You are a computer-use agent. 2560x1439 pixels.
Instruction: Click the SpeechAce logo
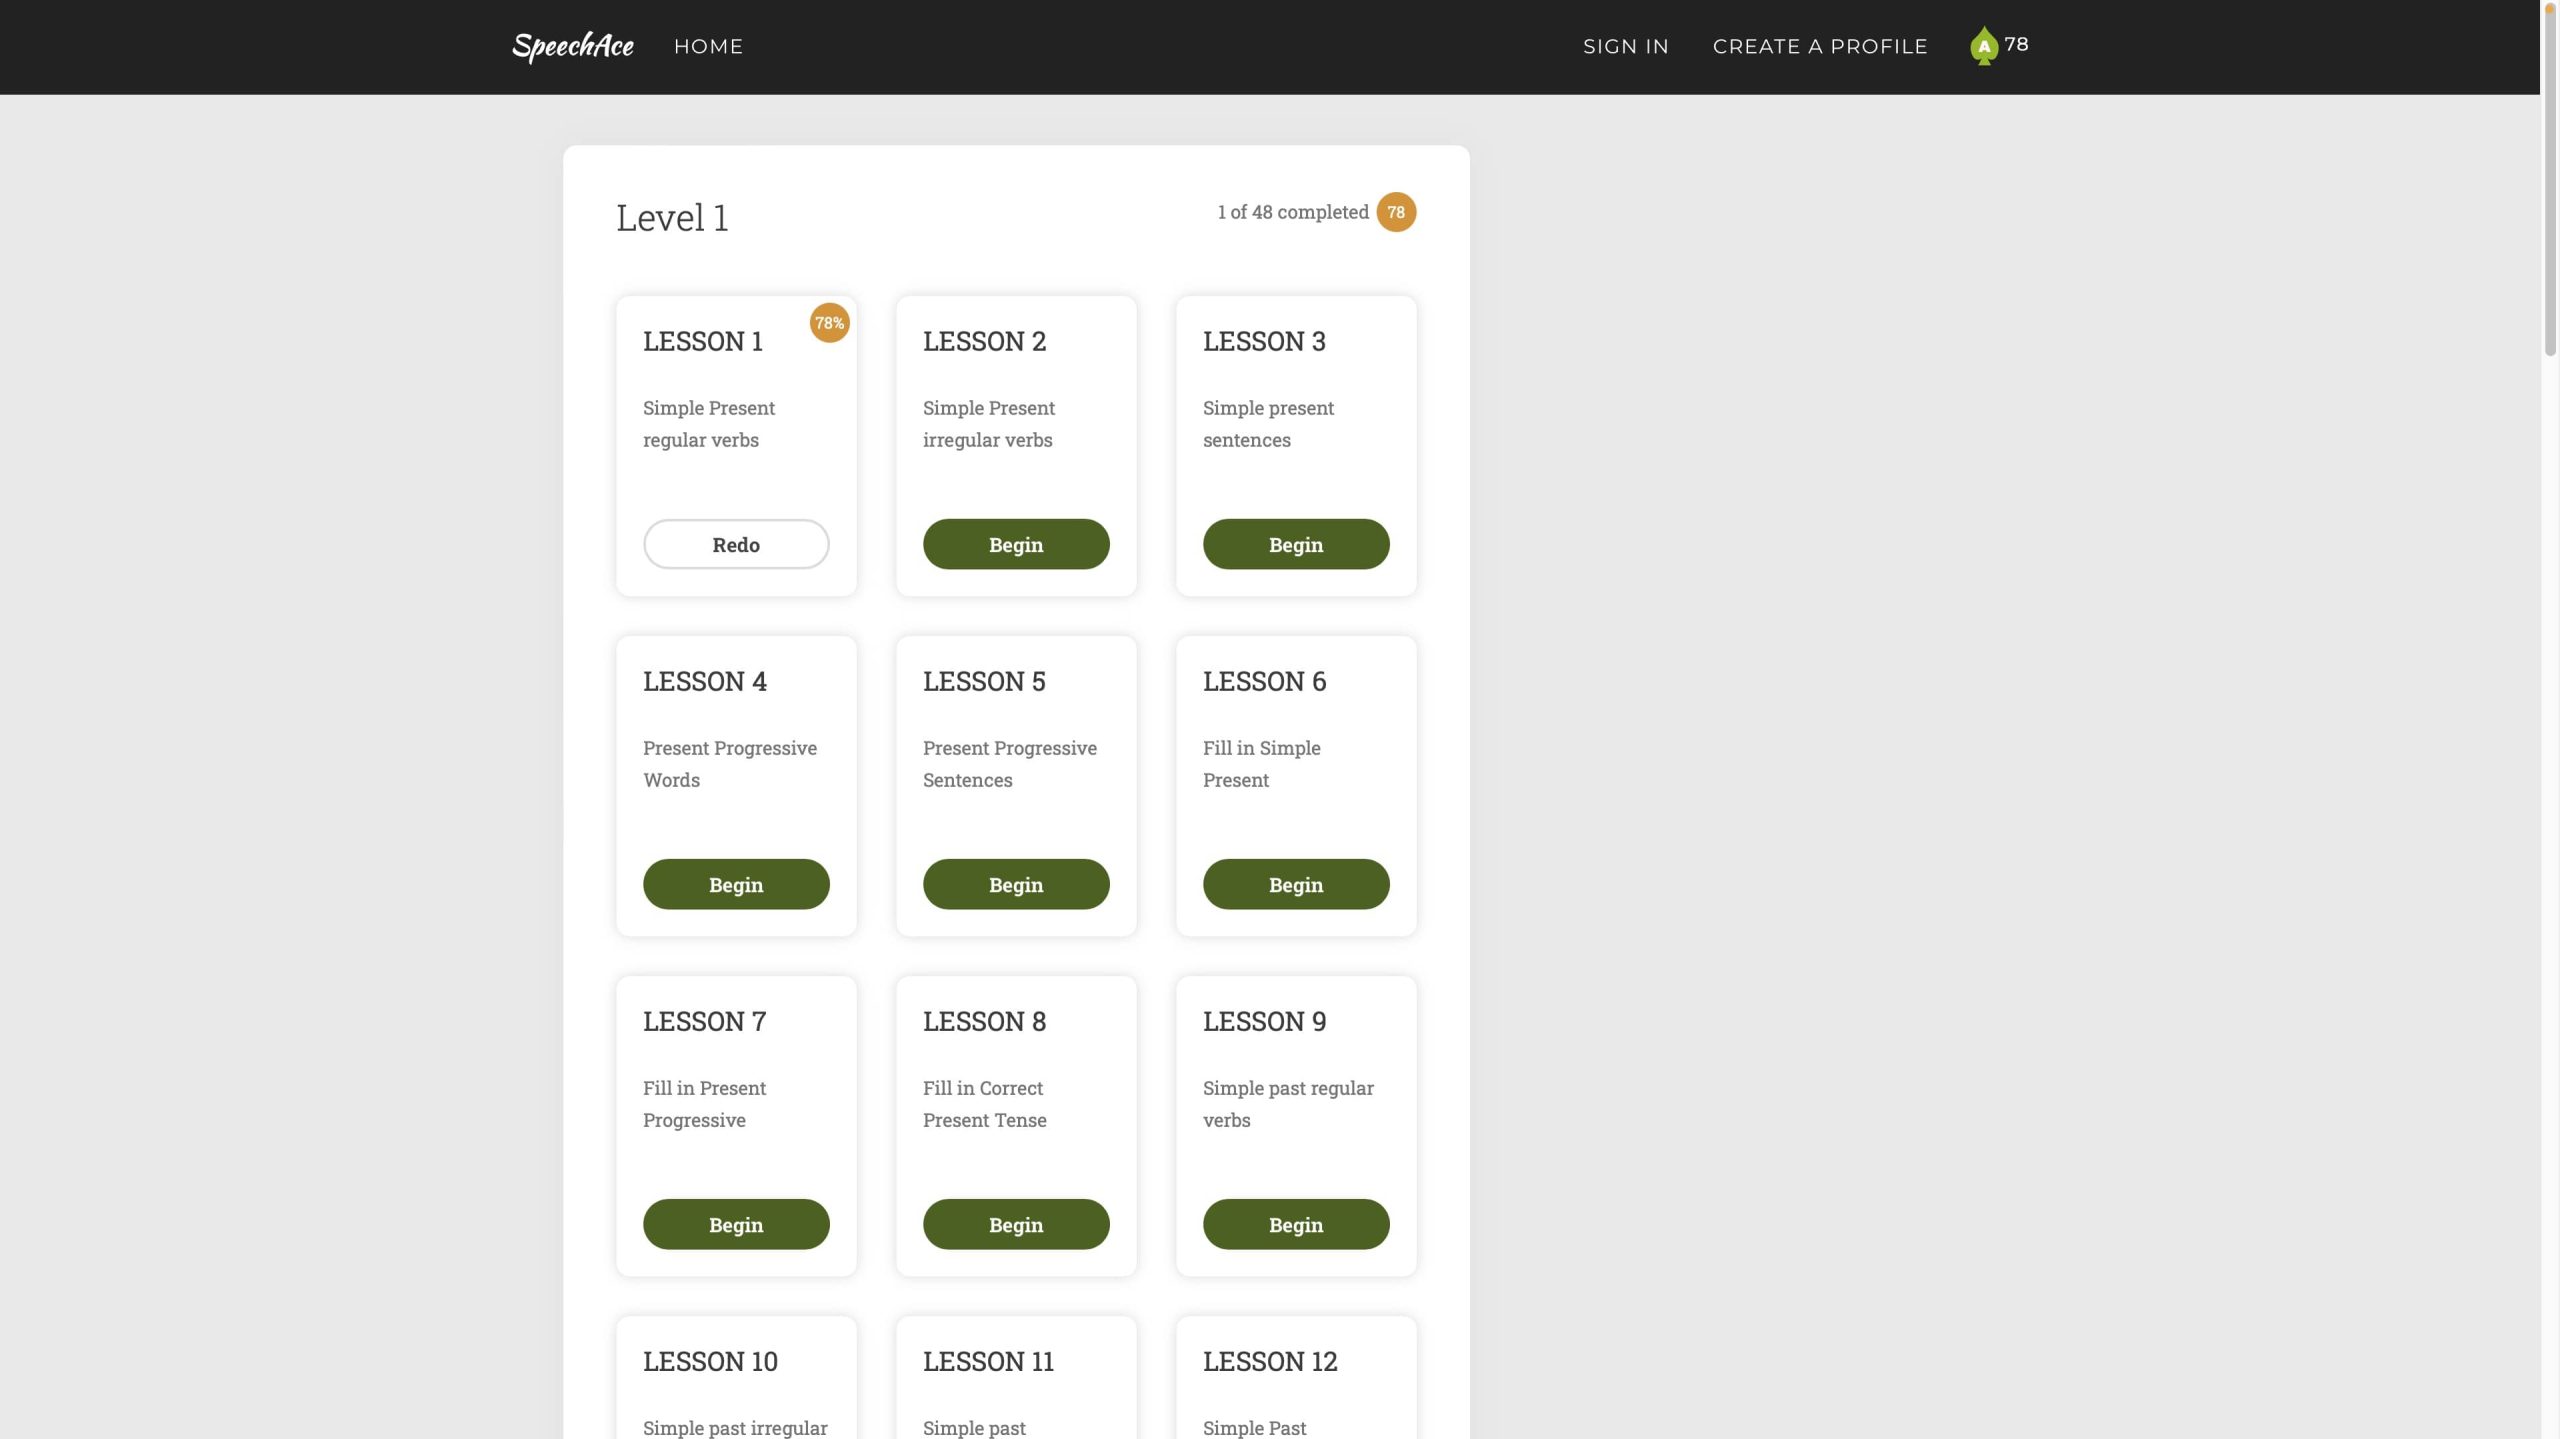(x=572, y=46)
